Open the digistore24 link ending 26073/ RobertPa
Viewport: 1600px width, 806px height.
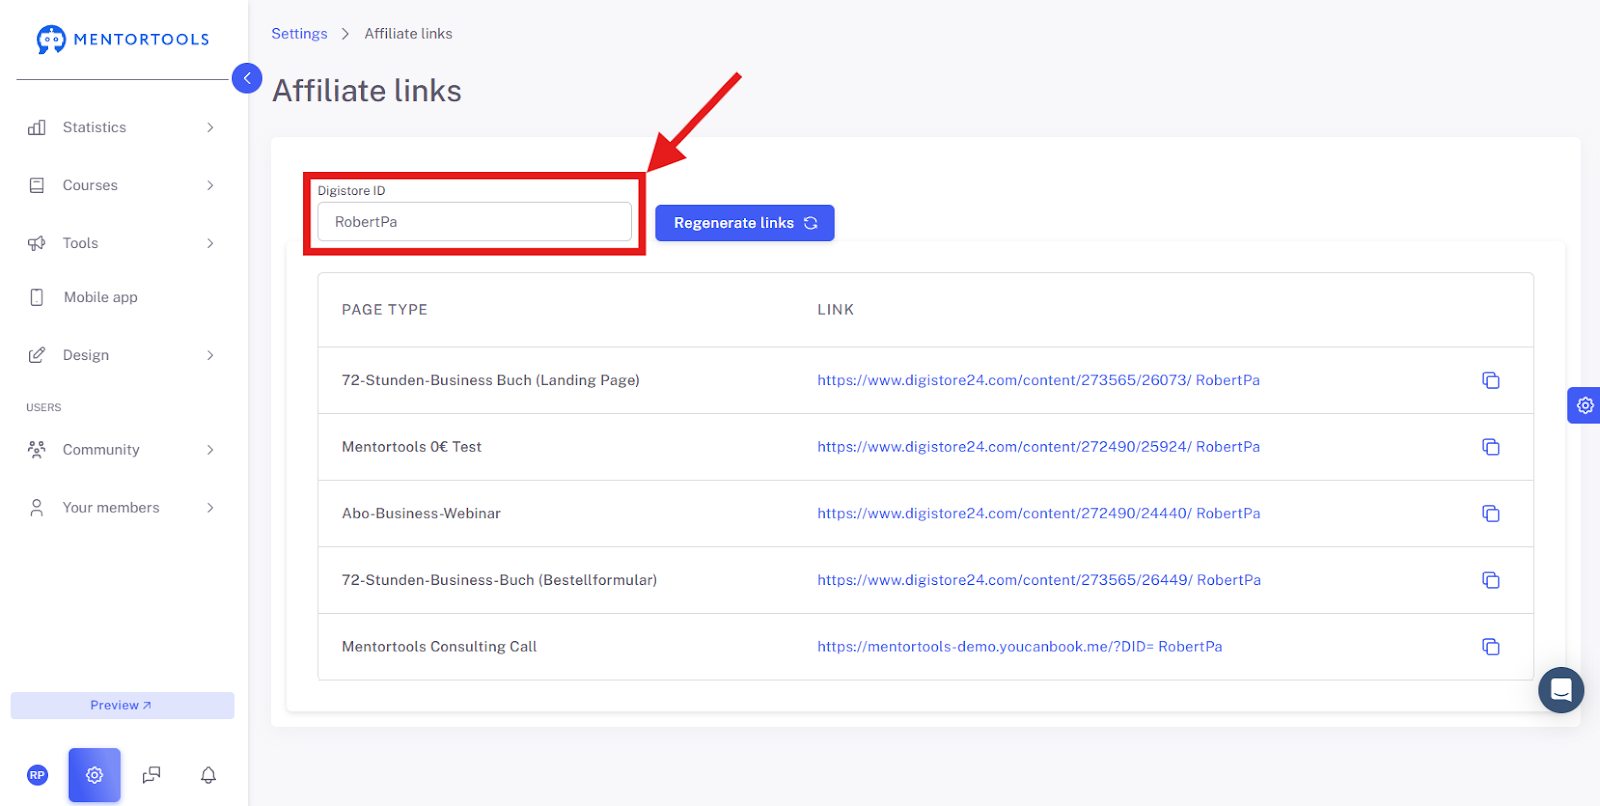(1038, 380)
